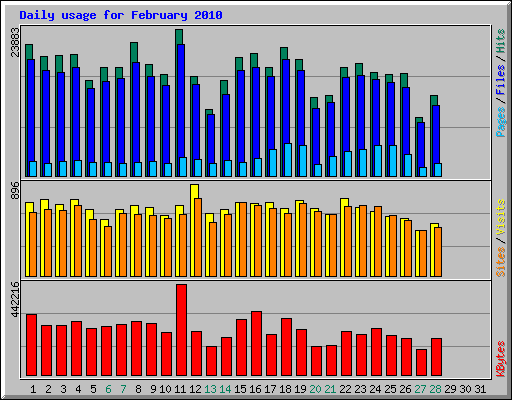Click the 442216 KBytes axis value
512x400 pixels.
click(x=15, y=300)
